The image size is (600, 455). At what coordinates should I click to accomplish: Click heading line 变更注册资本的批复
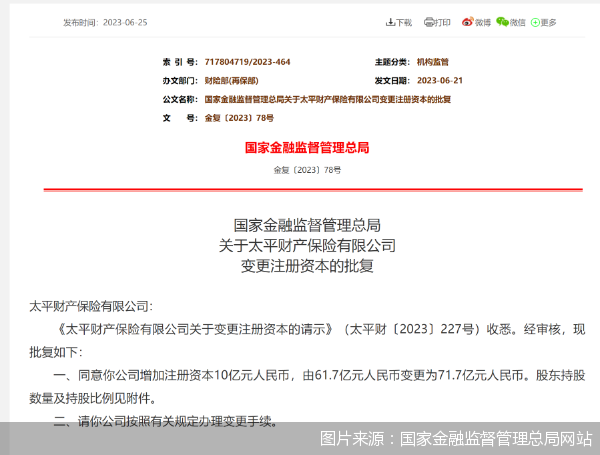pyautogui.click(x=307, y=266)
